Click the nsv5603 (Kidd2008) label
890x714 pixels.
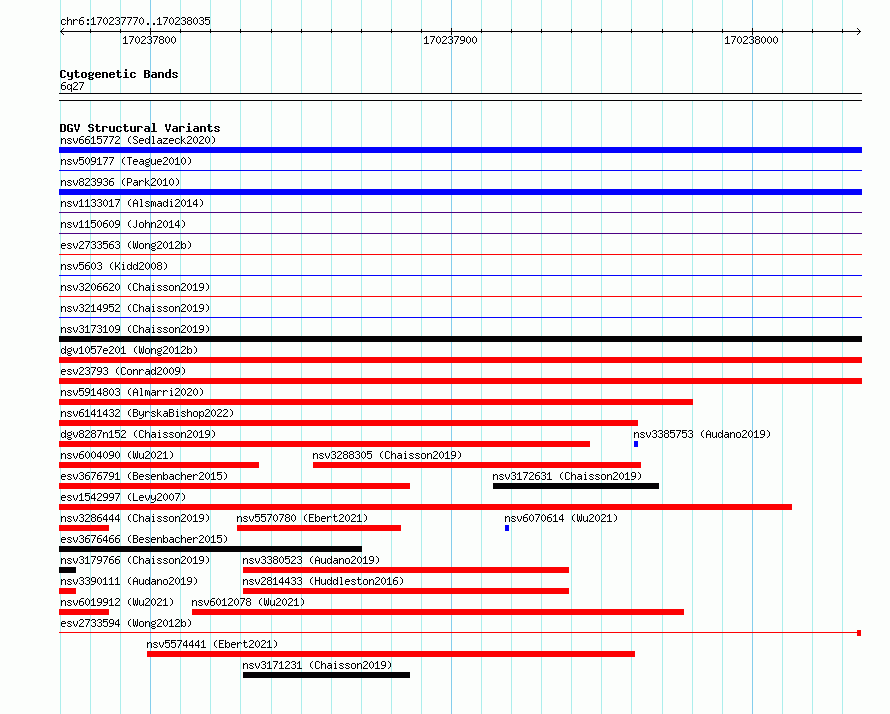114,266
